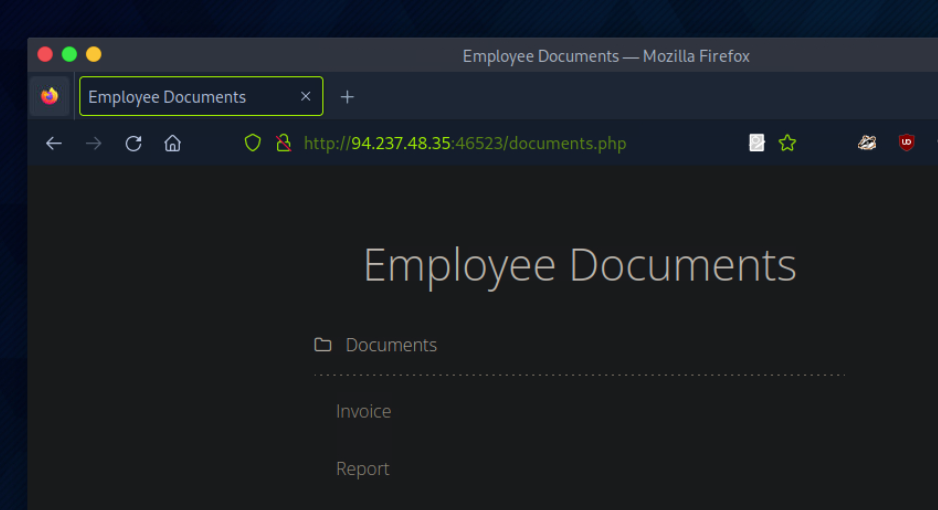
Task: Go to the Firefox home page
Action: (x=173, y=143)
